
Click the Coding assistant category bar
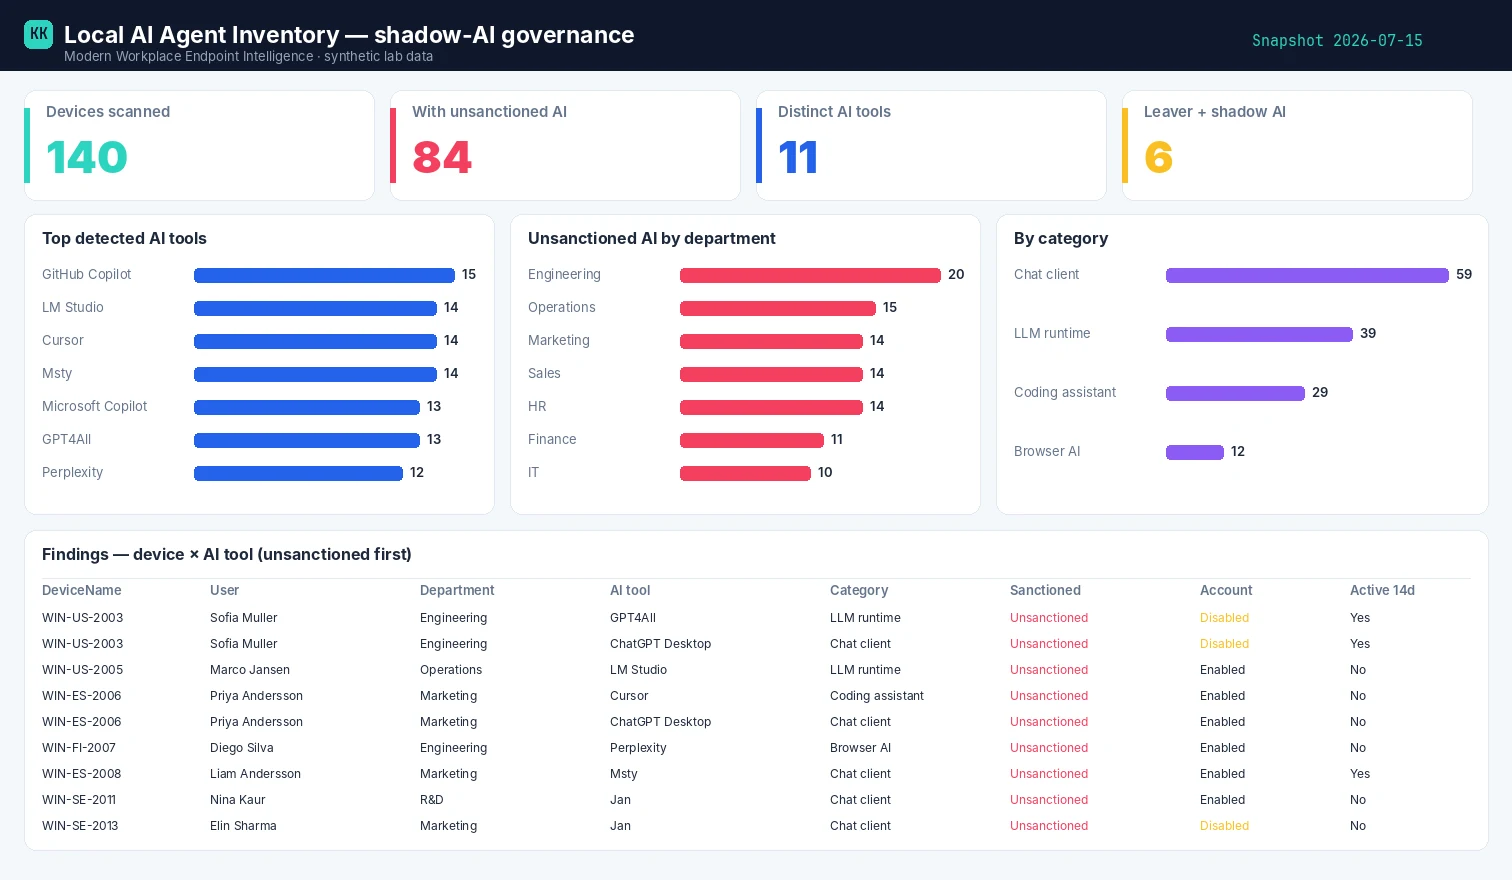point(1235,393)
